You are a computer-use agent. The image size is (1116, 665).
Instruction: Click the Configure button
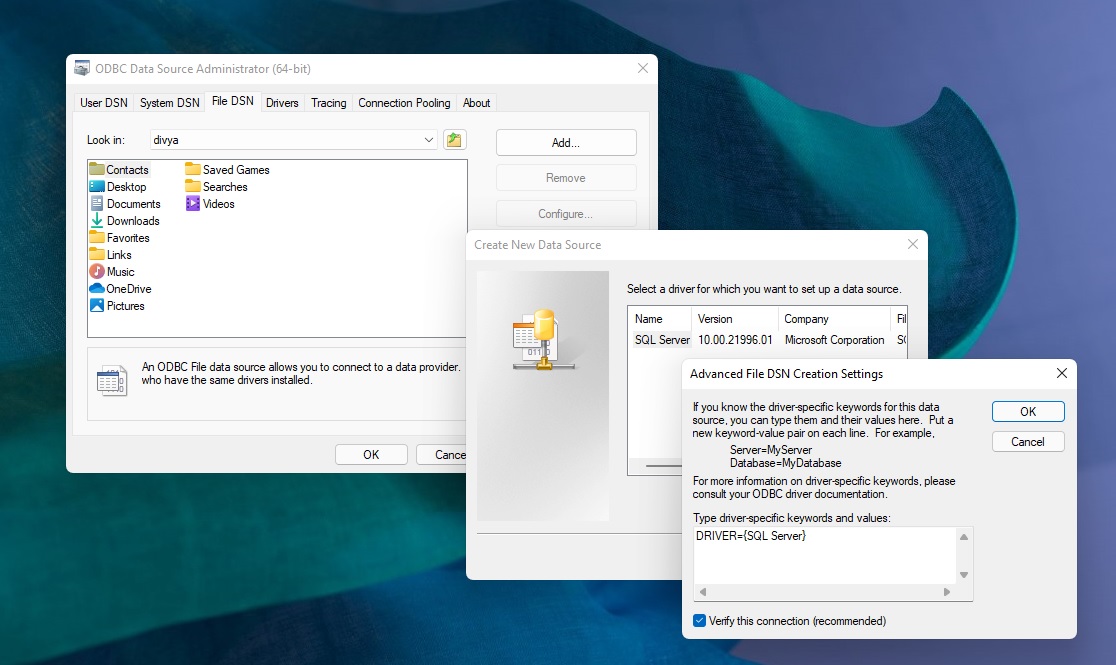pyautogui.click(x=565, y=213)
